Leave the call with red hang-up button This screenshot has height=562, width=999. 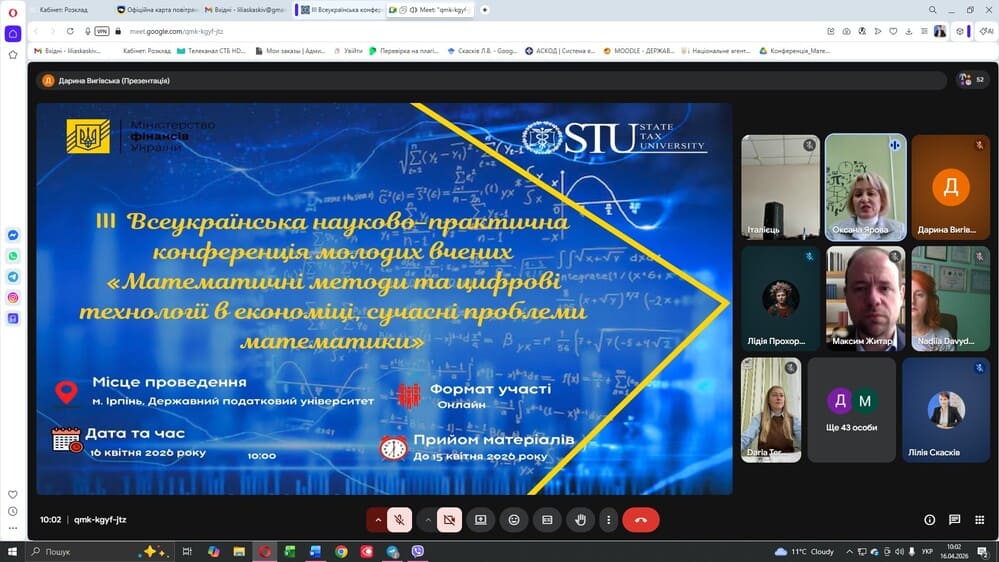coord(641,520)
